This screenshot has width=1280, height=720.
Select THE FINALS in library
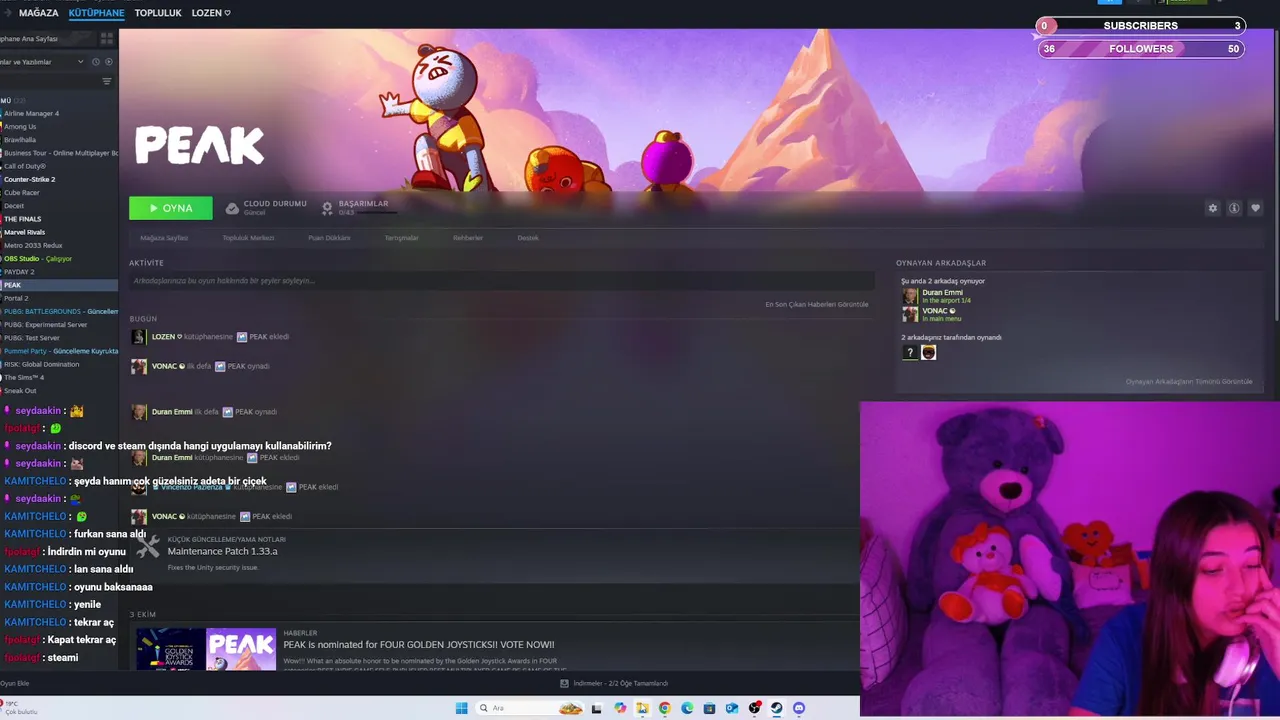tap(22, 219)
